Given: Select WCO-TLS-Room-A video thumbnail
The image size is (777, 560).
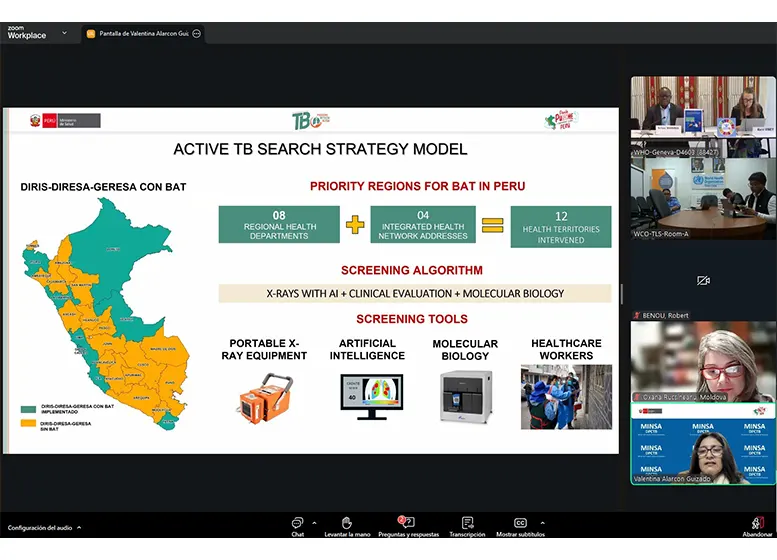Looking at the screenshot, I should 703,200.
